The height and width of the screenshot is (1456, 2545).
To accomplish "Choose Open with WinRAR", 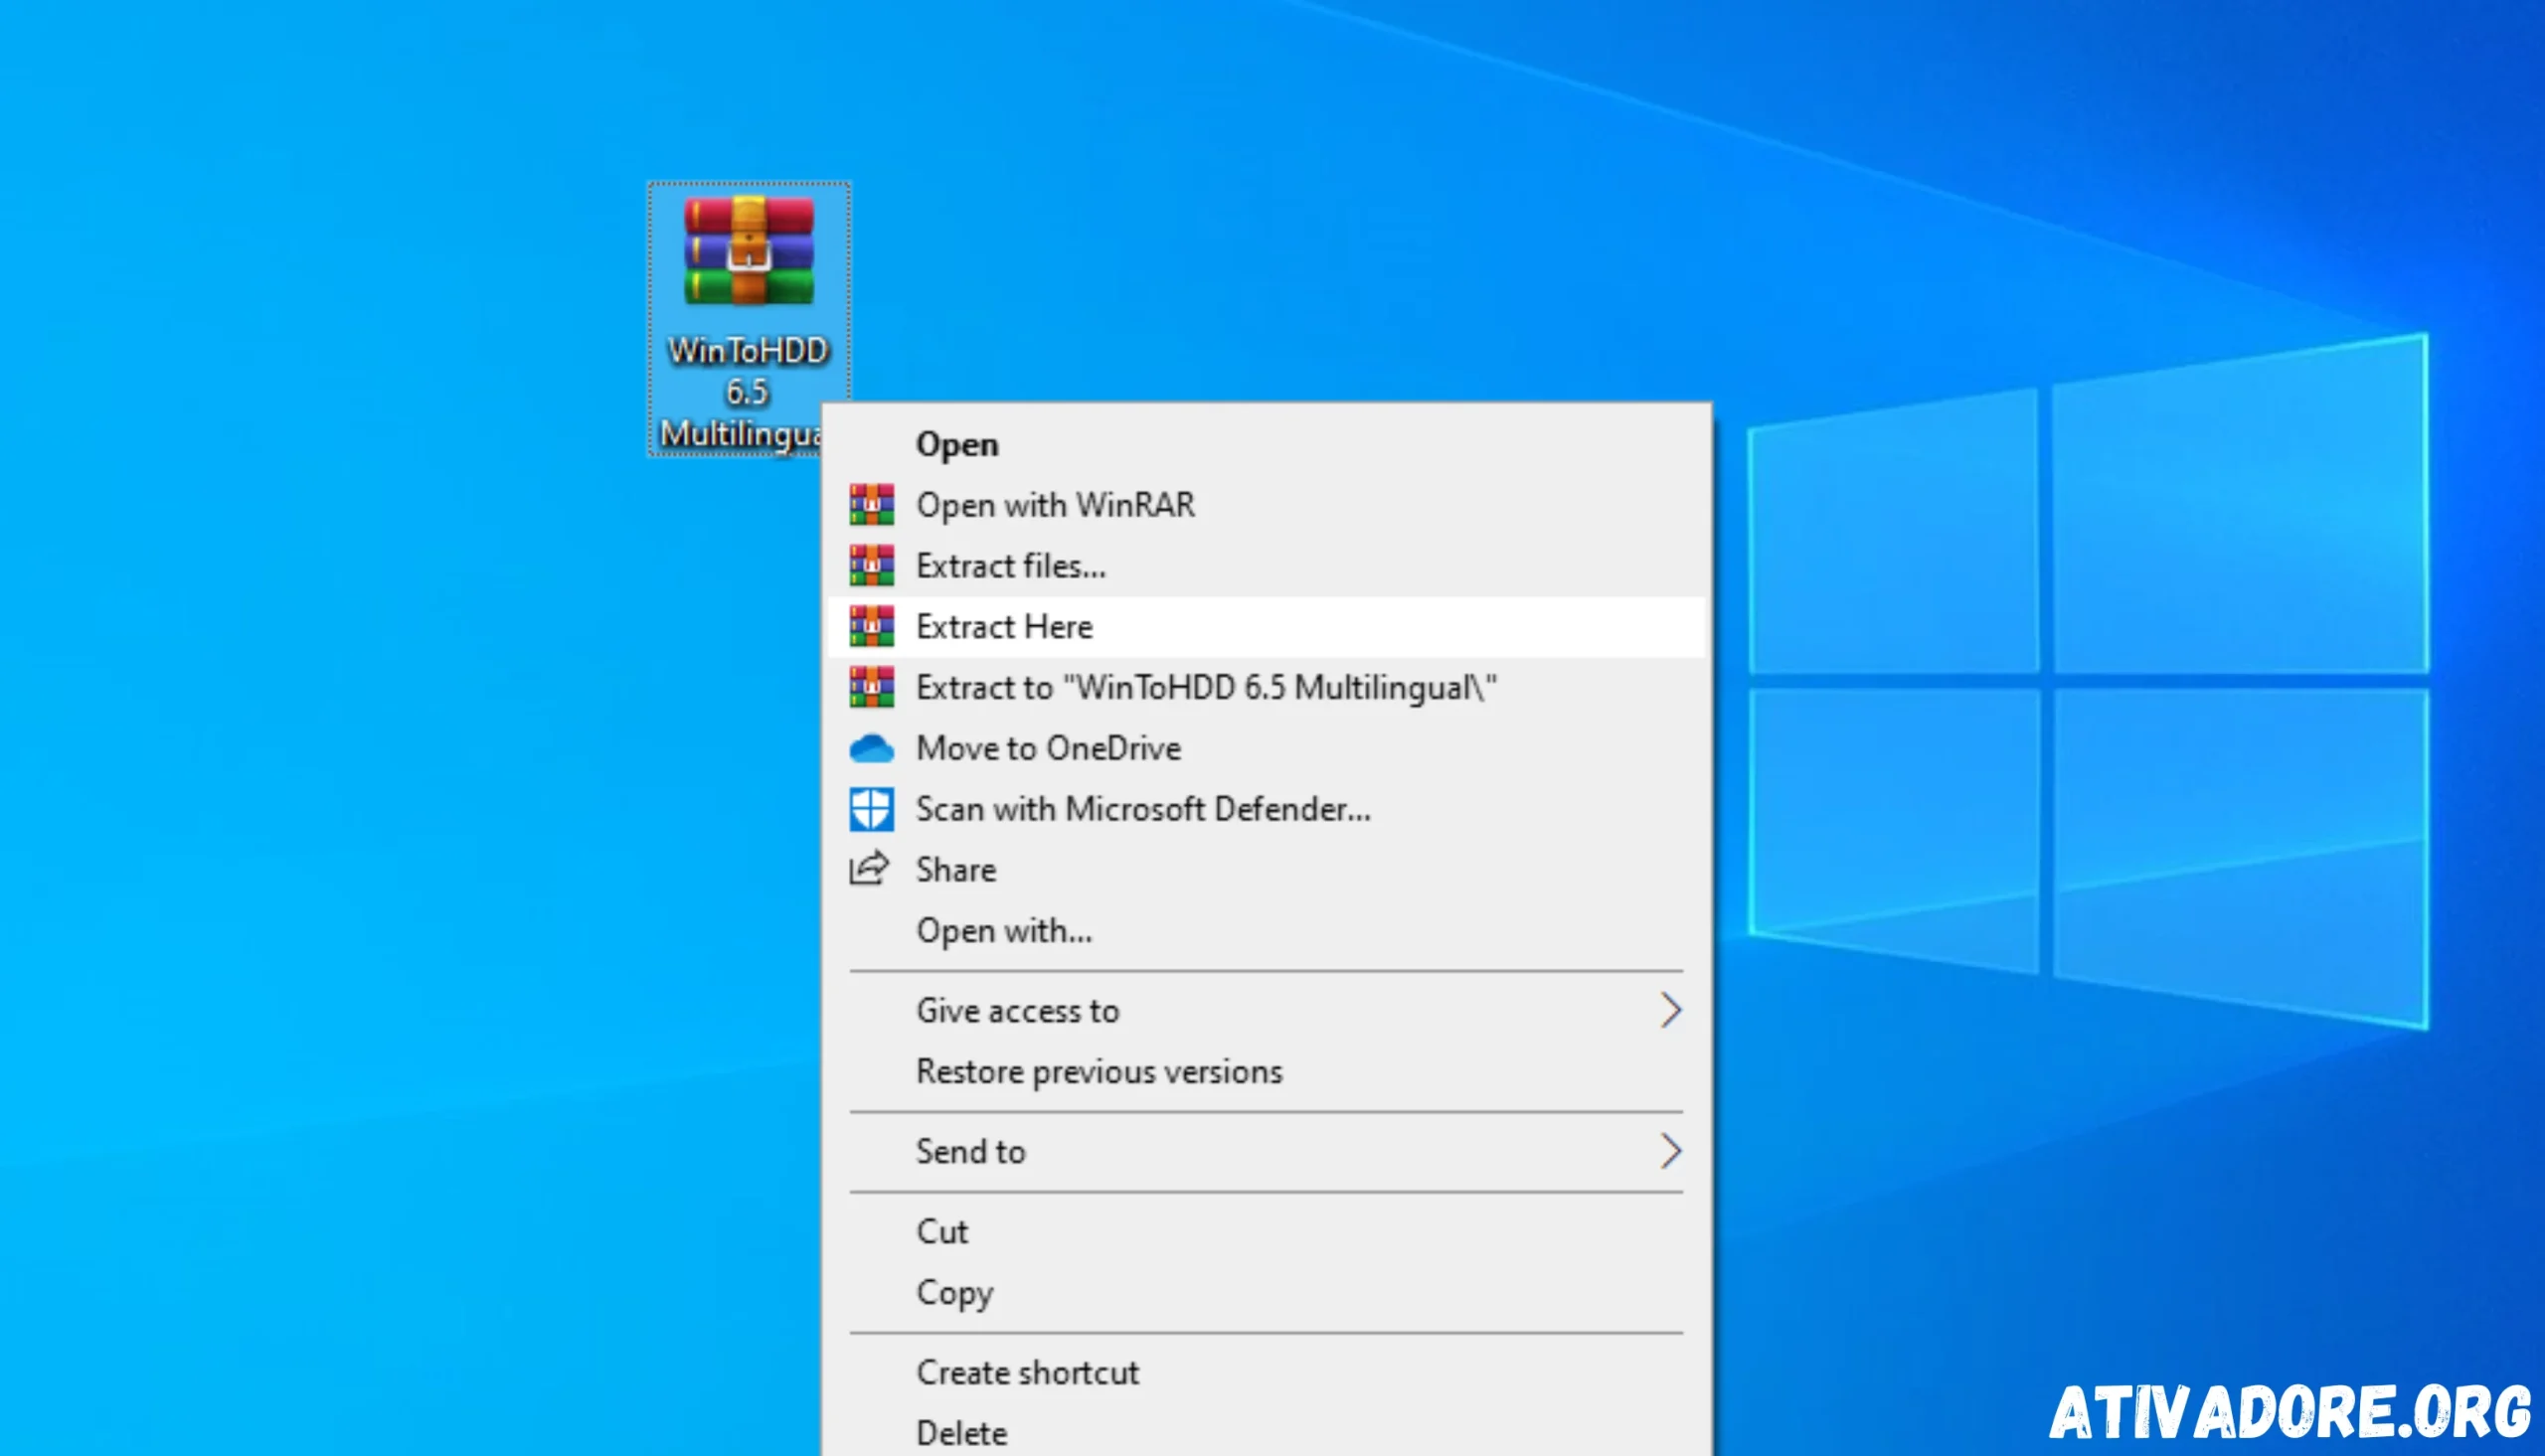I will coord(1266,505).
